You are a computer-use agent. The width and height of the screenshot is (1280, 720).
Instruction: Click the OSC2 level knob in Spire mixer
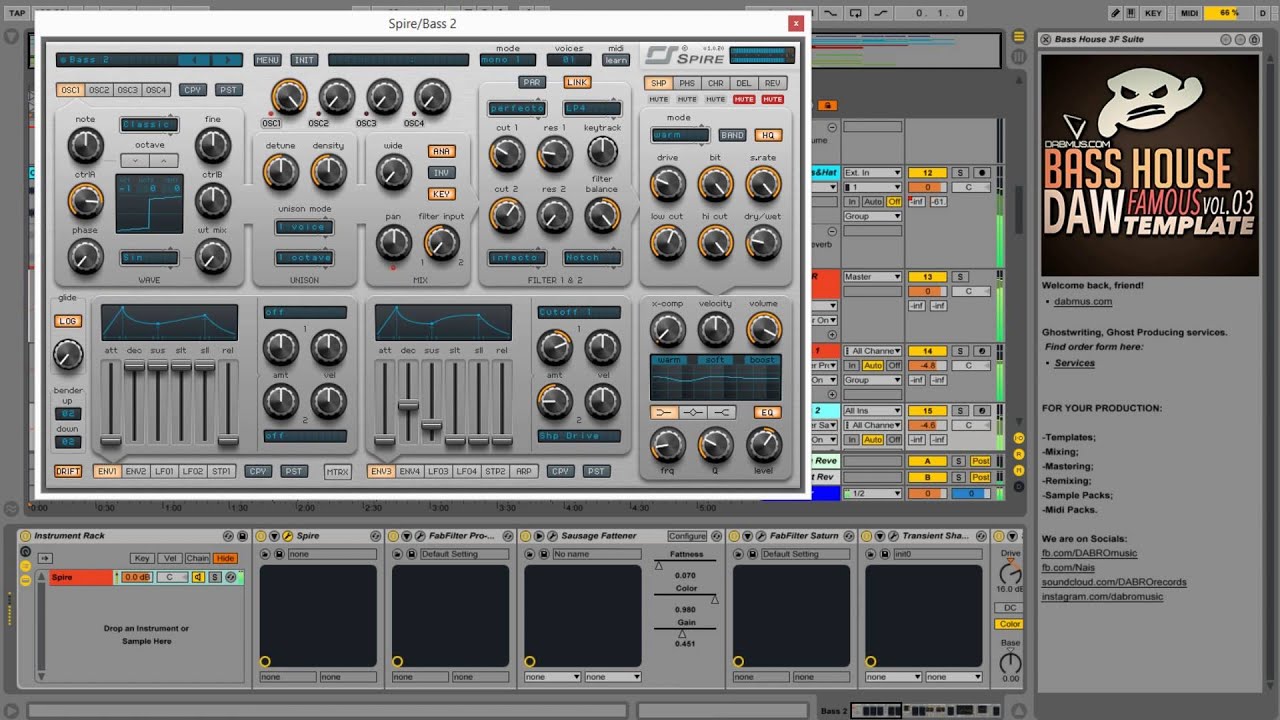click(337, 96)
